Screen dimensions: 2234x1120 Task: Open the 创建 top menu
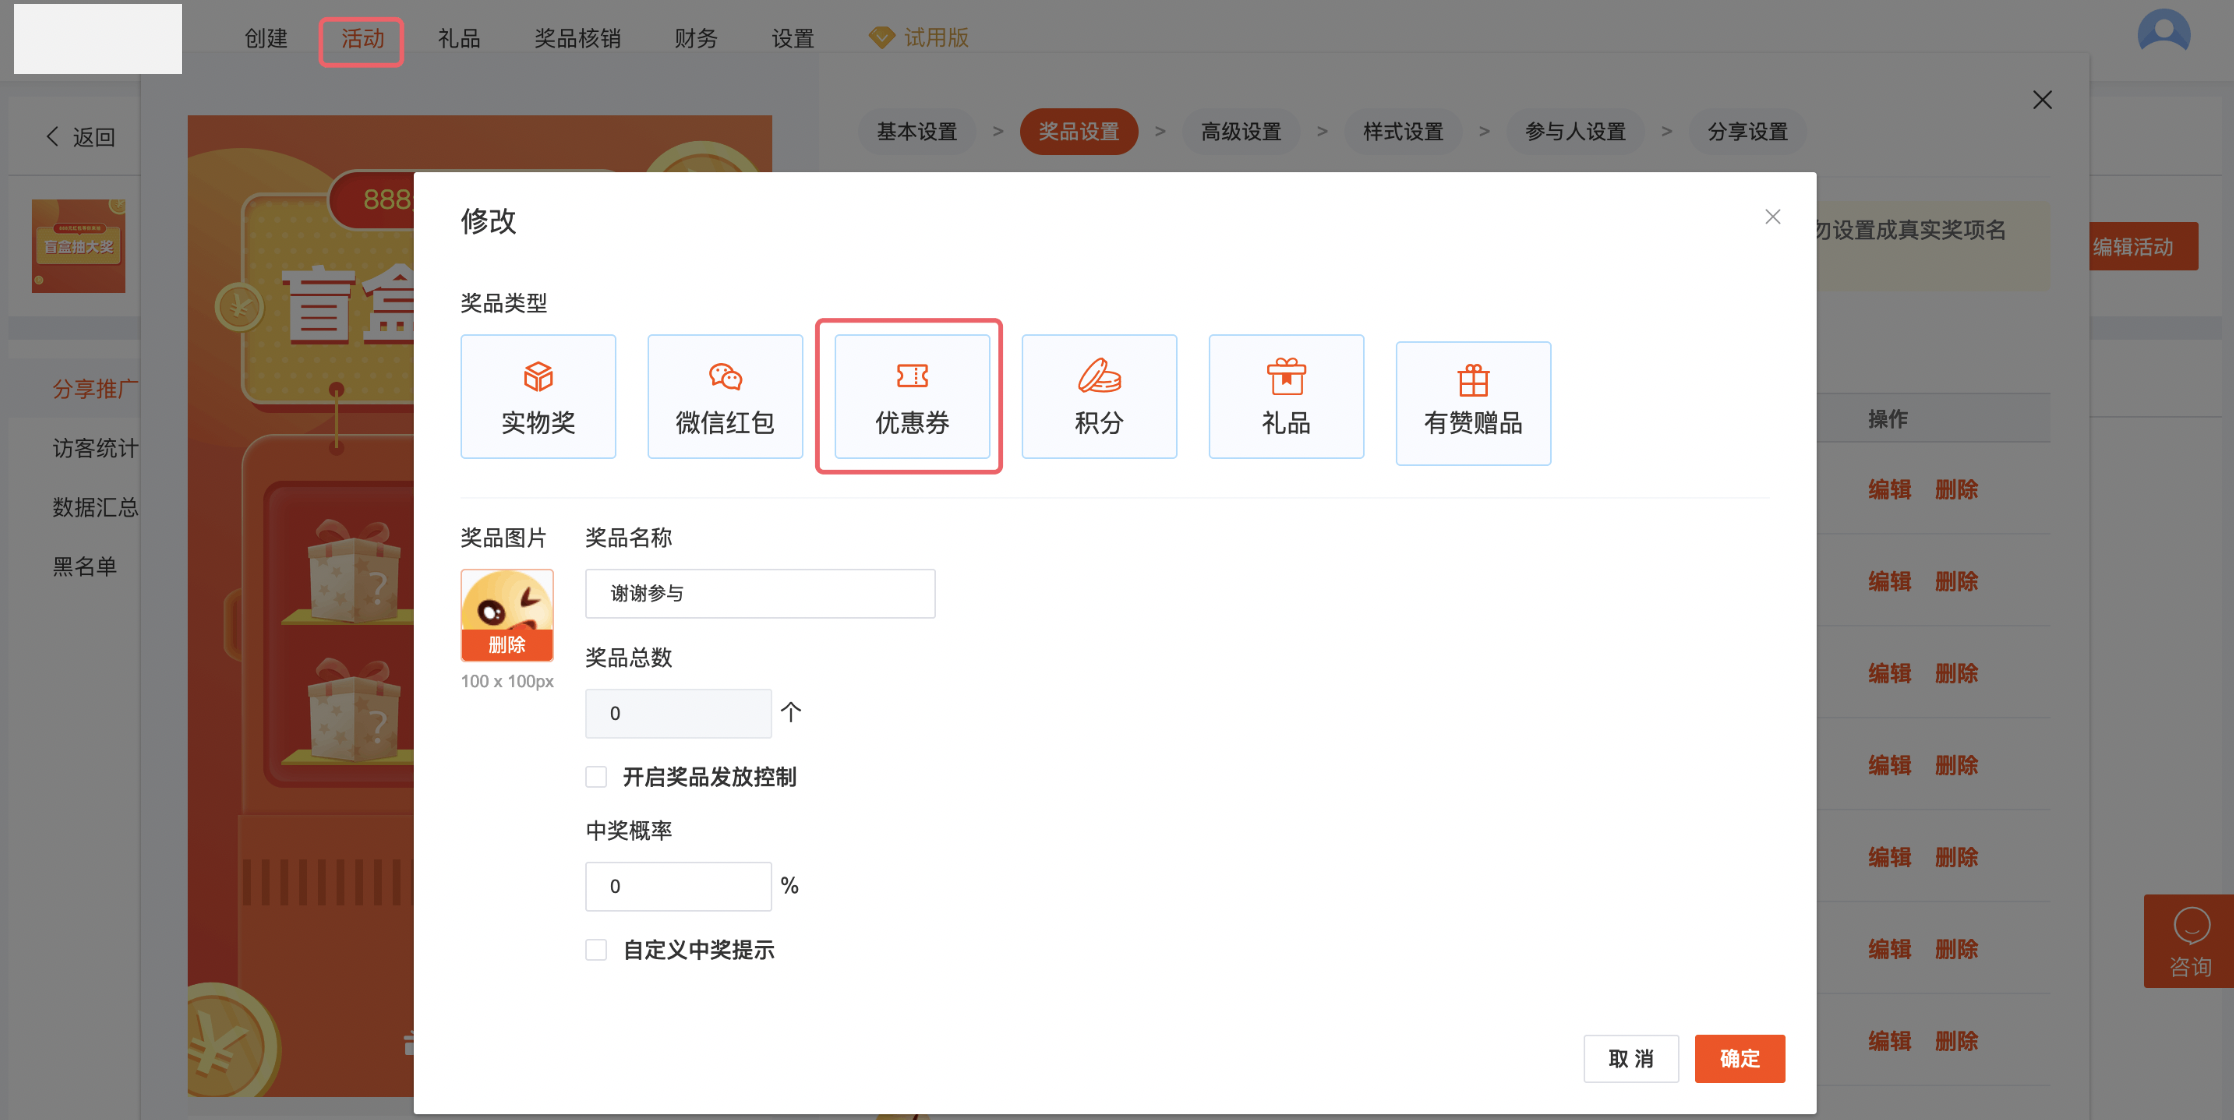(266, 39)
